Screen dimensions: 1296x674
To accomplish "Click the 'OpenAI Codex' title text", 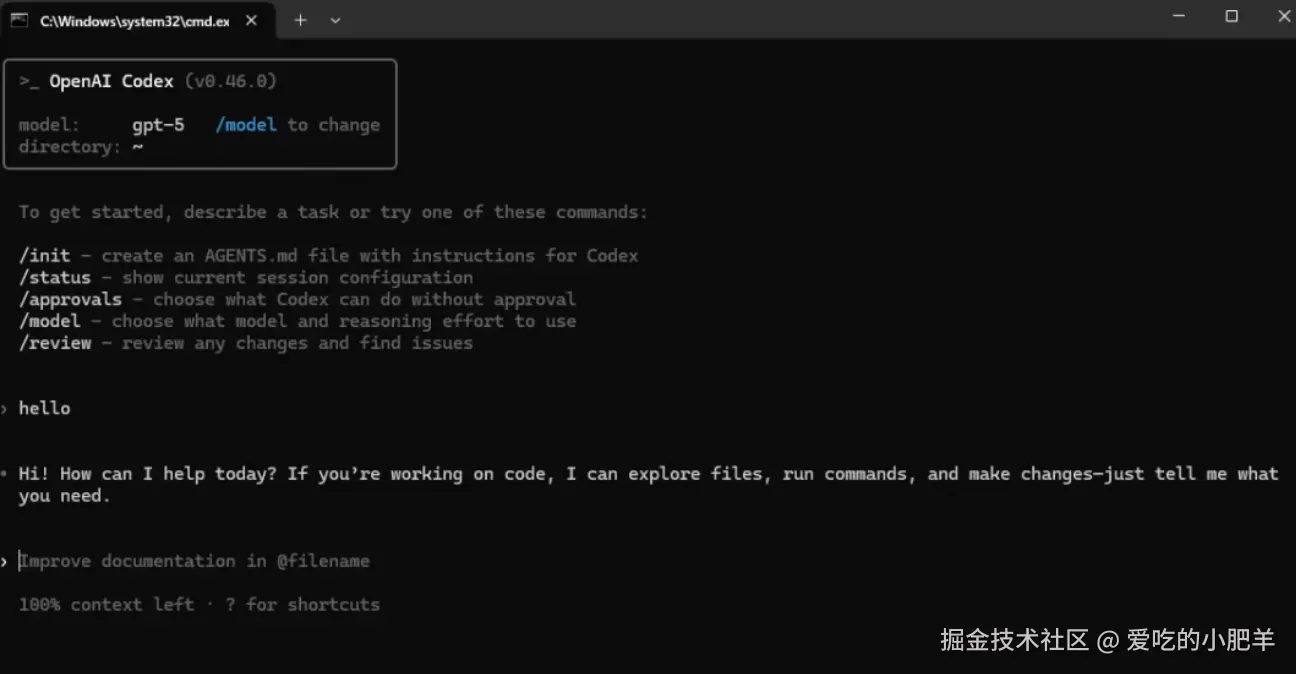I will [111, 82].
